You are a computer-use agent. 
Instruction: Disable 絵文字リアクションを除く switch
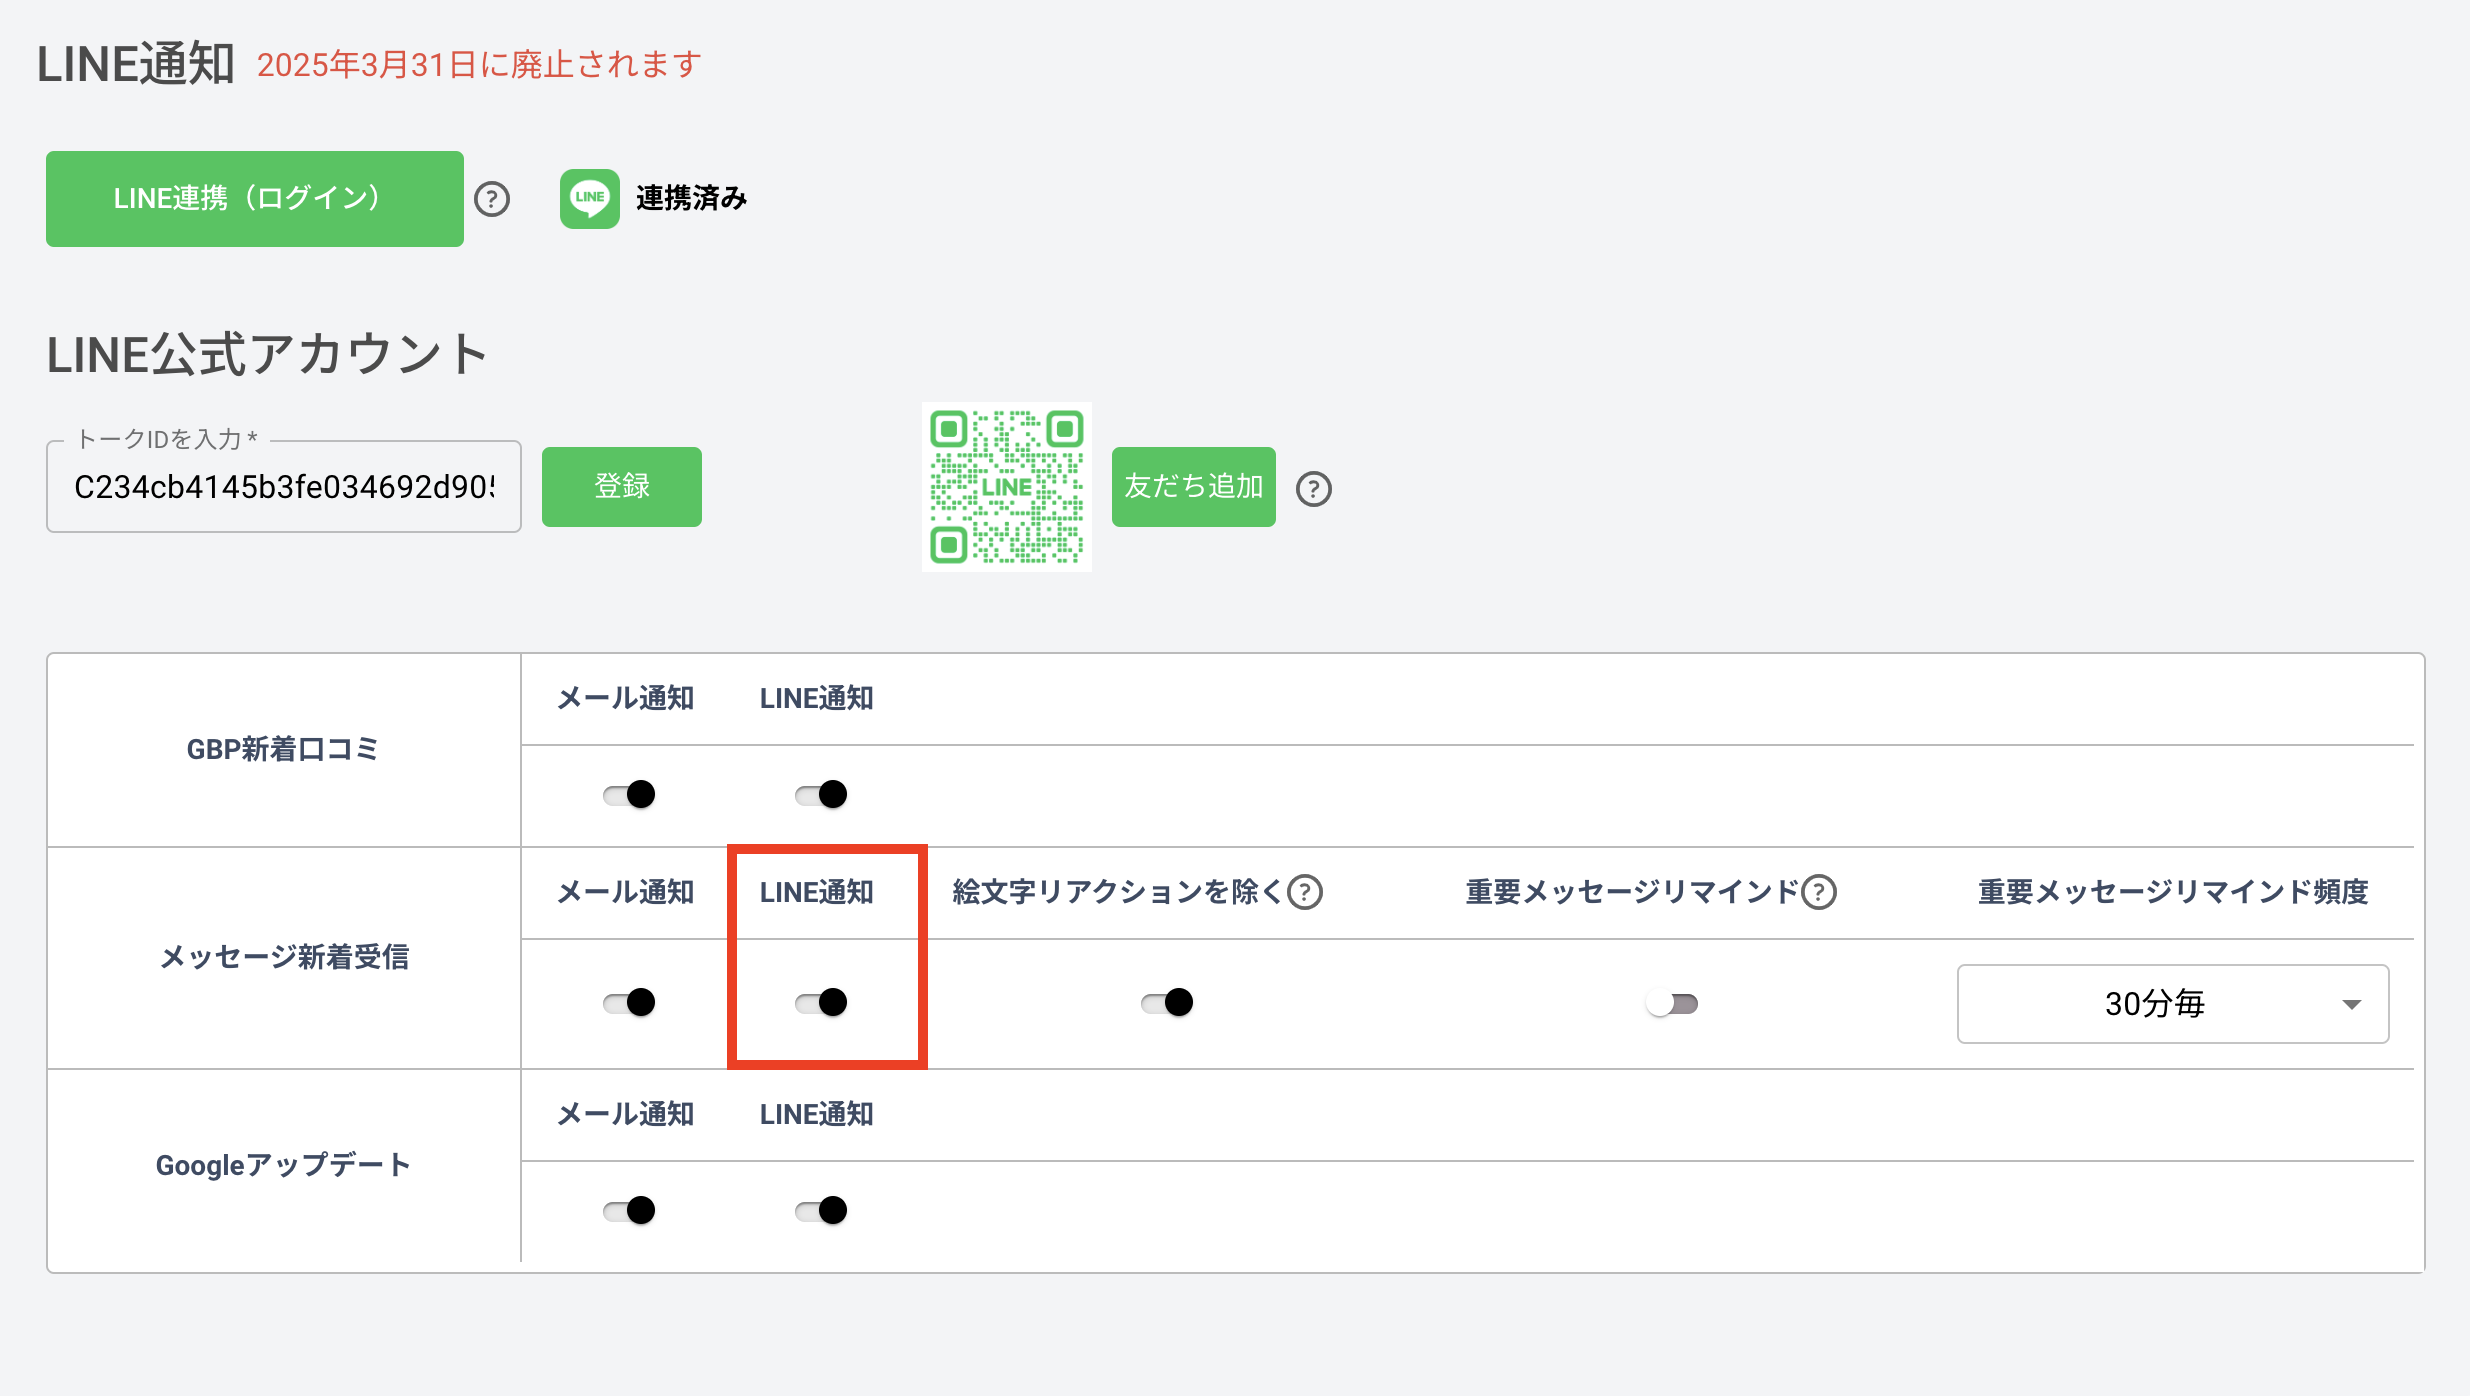1167,1002
